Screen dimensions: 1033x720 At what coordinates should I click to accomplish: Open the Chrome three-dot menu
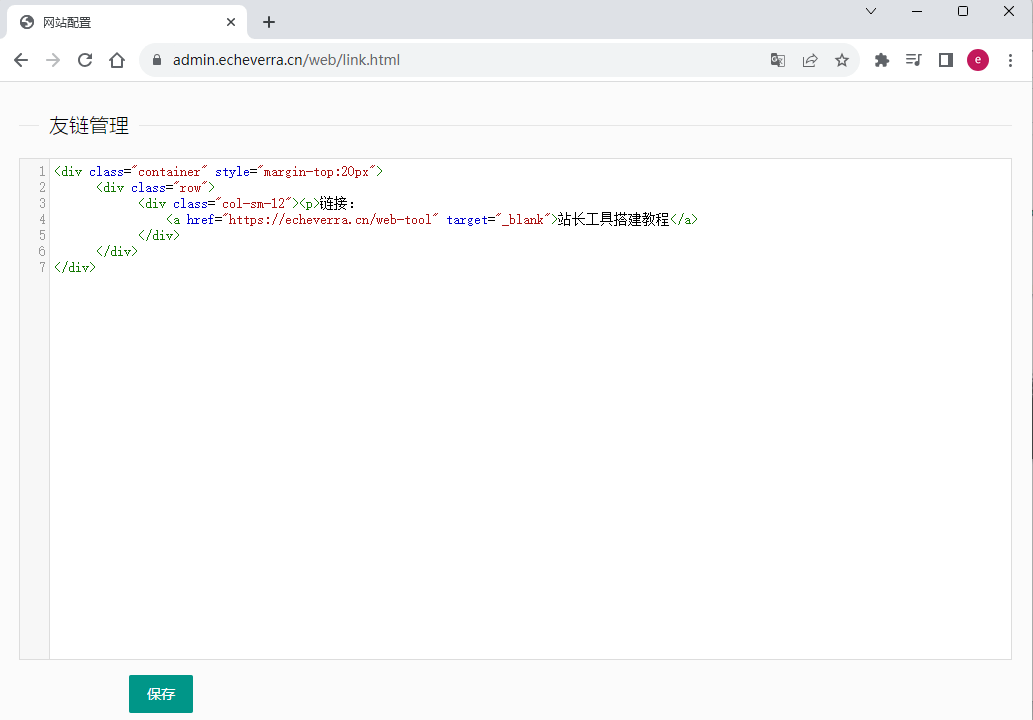tap(1010, 60)
